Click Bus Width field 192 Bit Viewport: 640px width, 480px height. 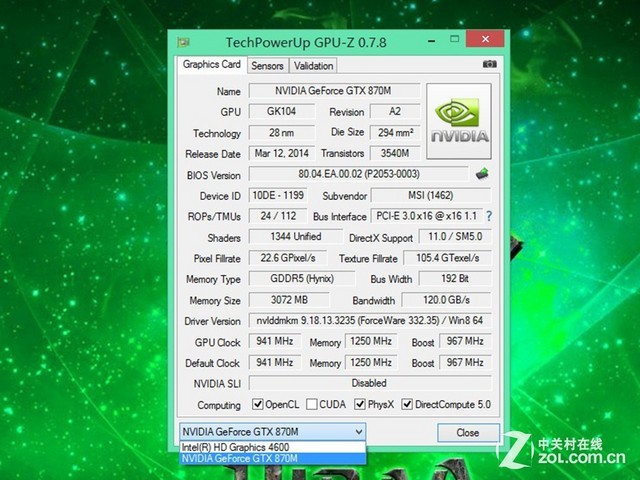(x=455, y=279)
